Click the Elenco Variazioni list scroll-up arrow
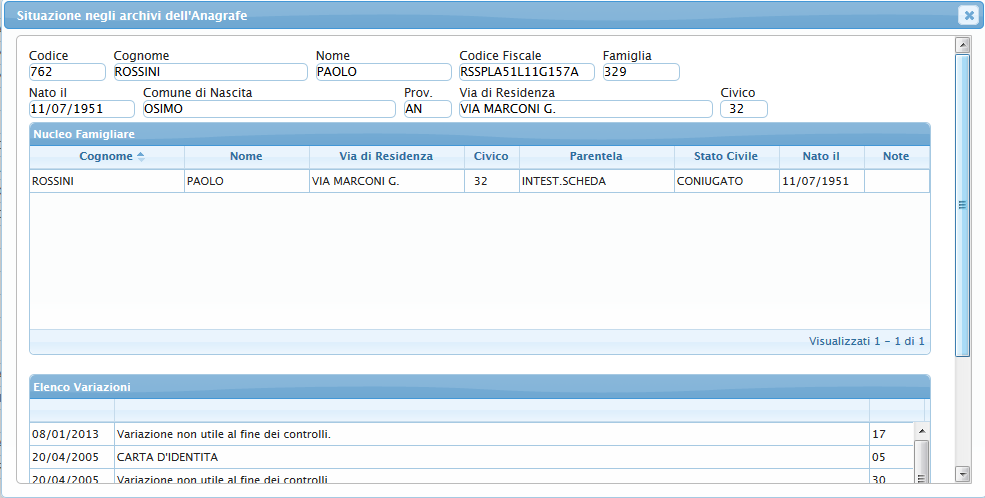 pyautogui.click(x=922, y=430)
